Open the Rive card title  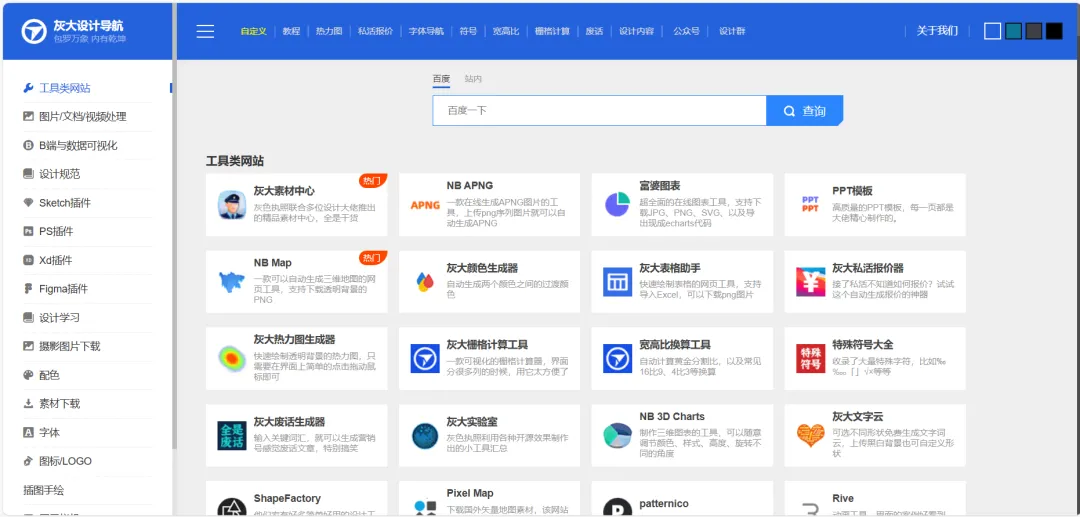tap(842, 498)
